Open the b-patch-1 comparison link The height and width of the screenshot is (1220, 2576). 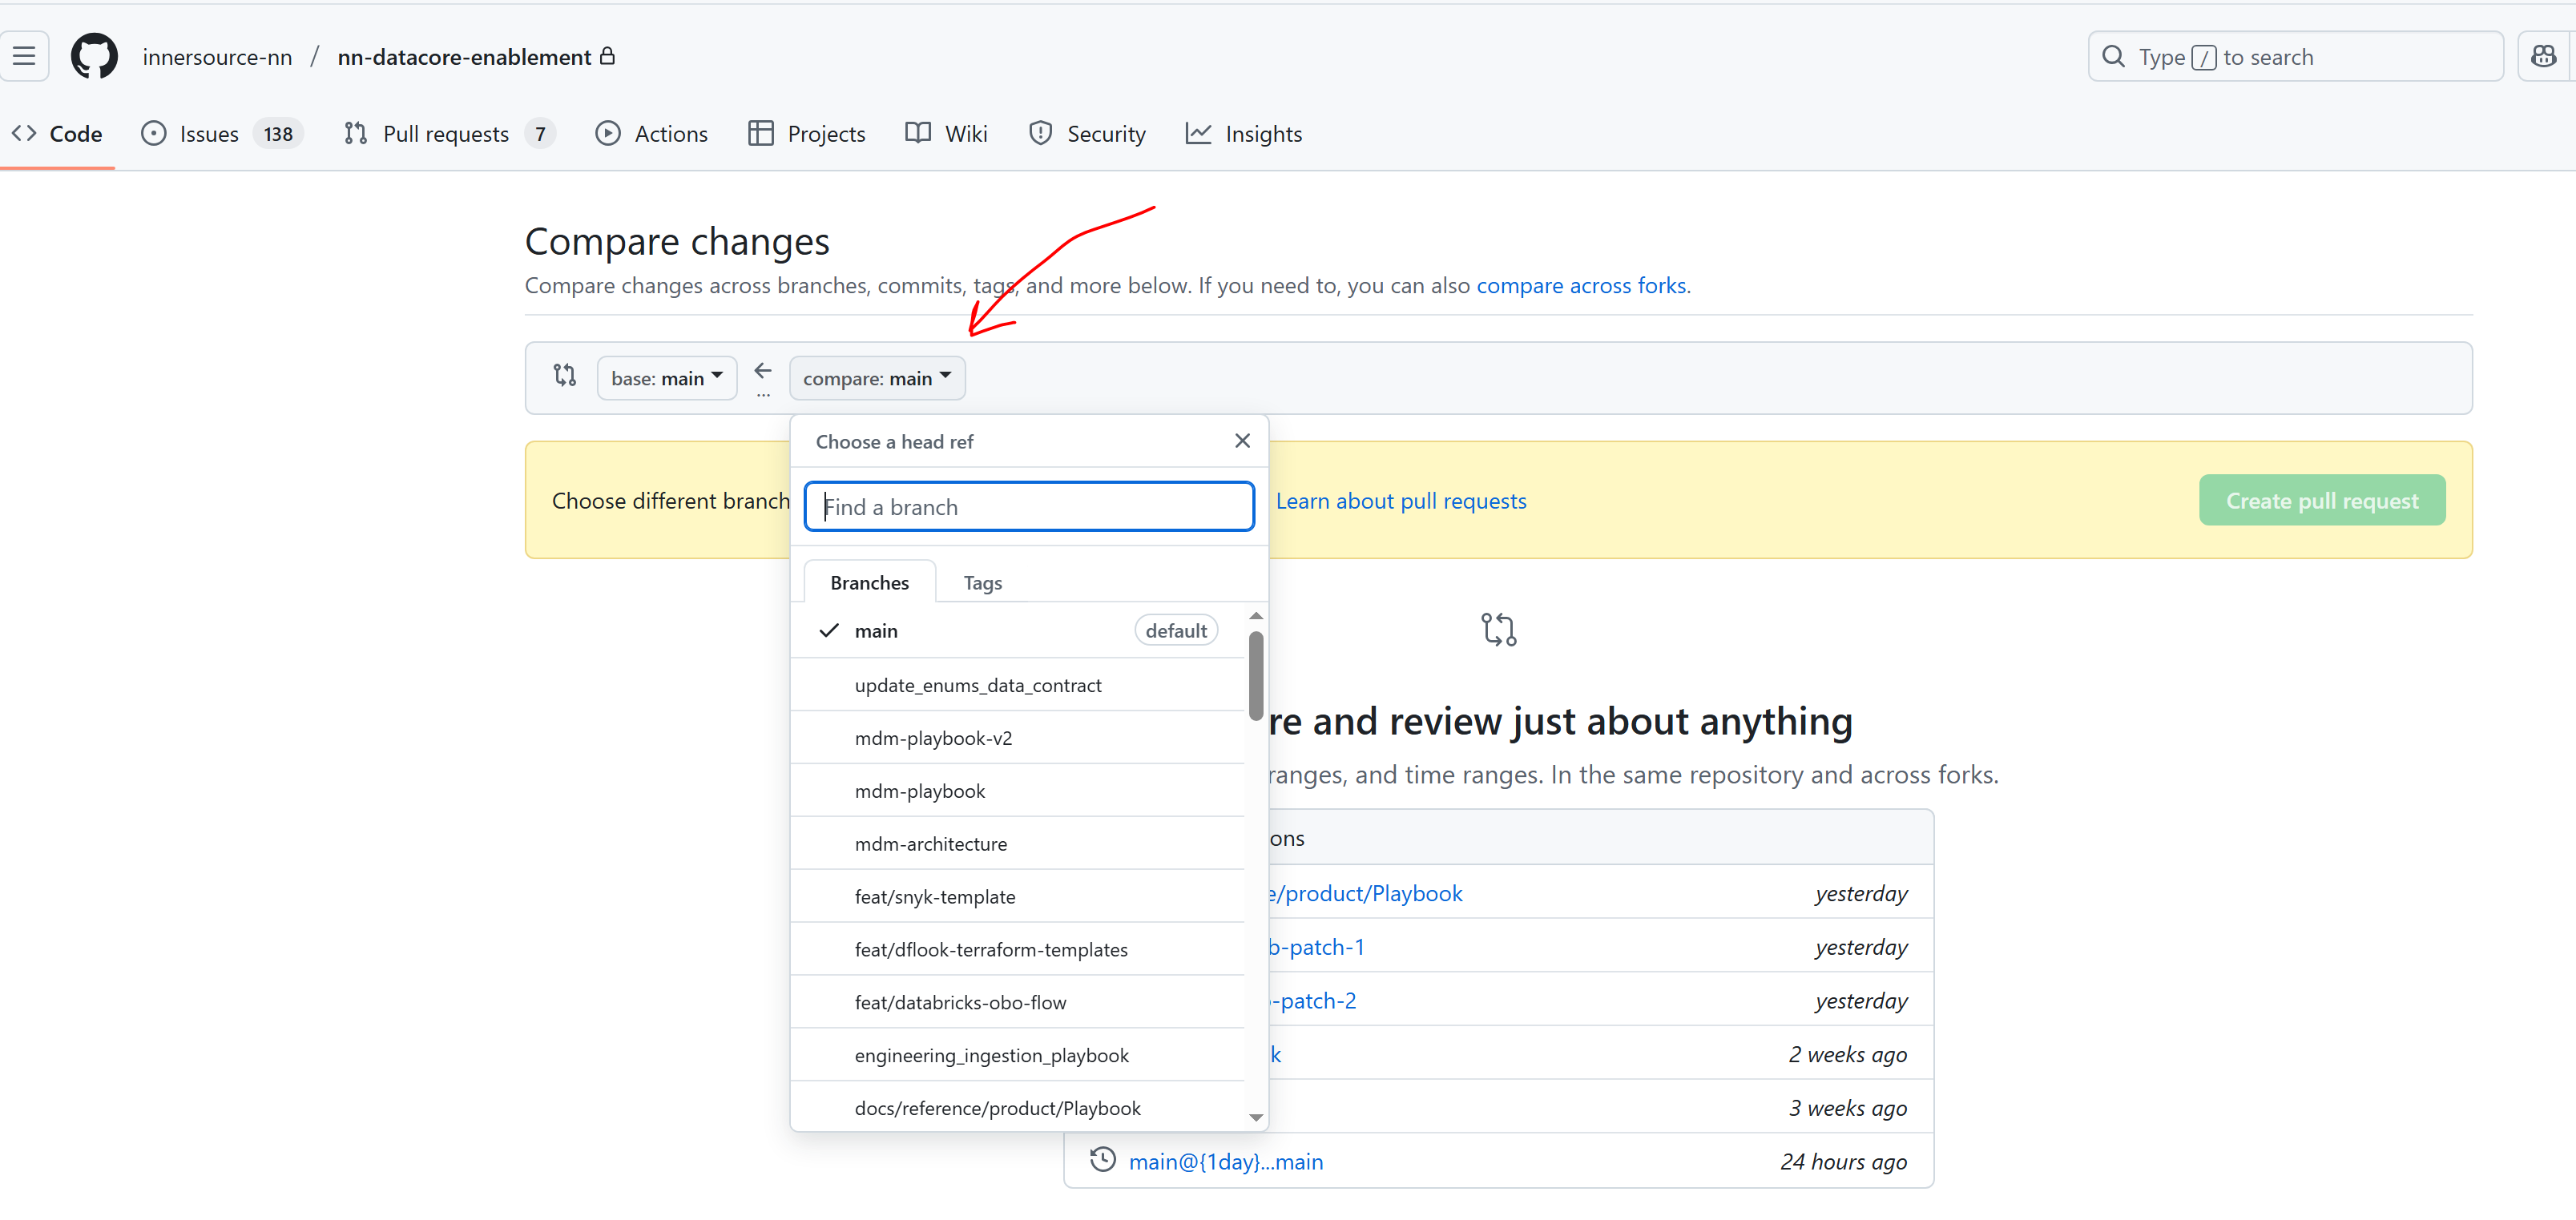[1317, 947]
